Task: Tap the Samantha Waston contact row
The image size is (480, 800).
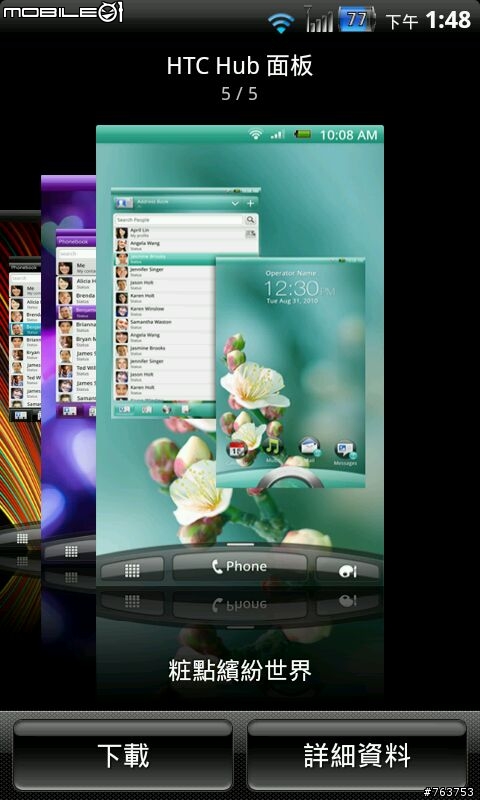Action: (165, 324)
